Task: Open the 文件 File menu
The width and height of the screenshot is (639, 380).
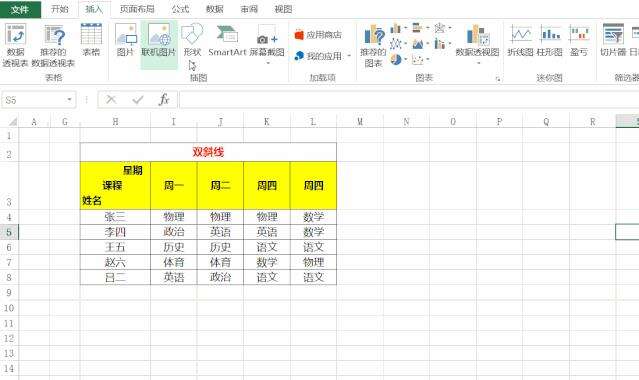Action: [x=20, y=9]
